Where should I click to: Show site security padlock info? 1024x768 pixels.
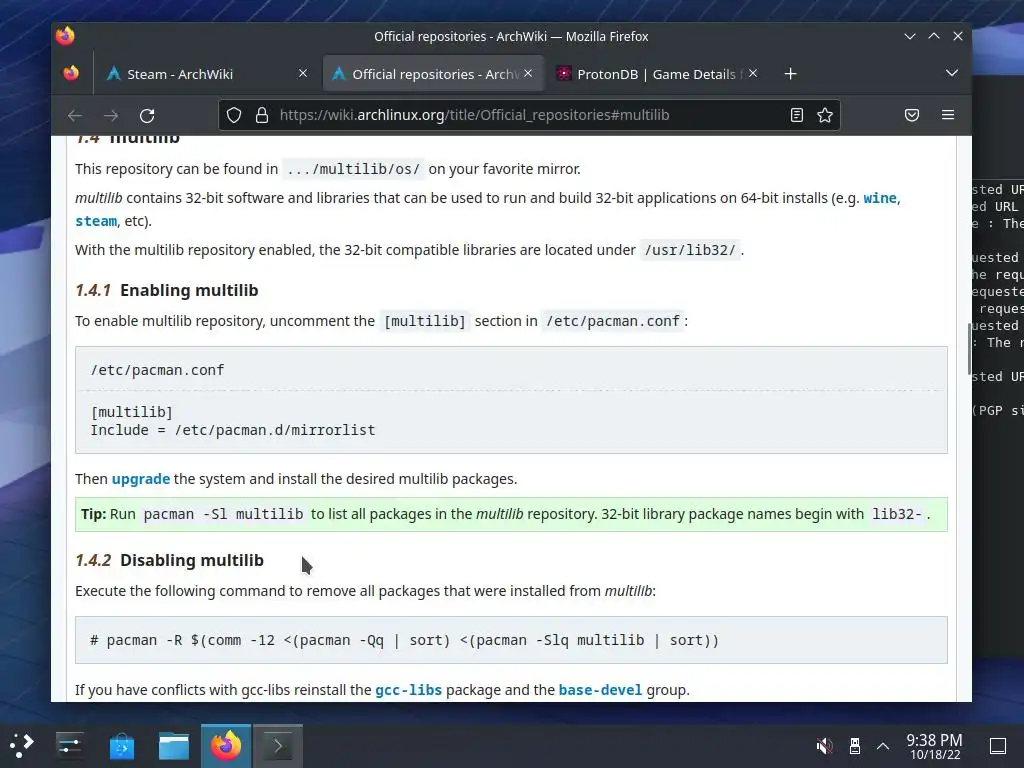click(x=262, y=116)
